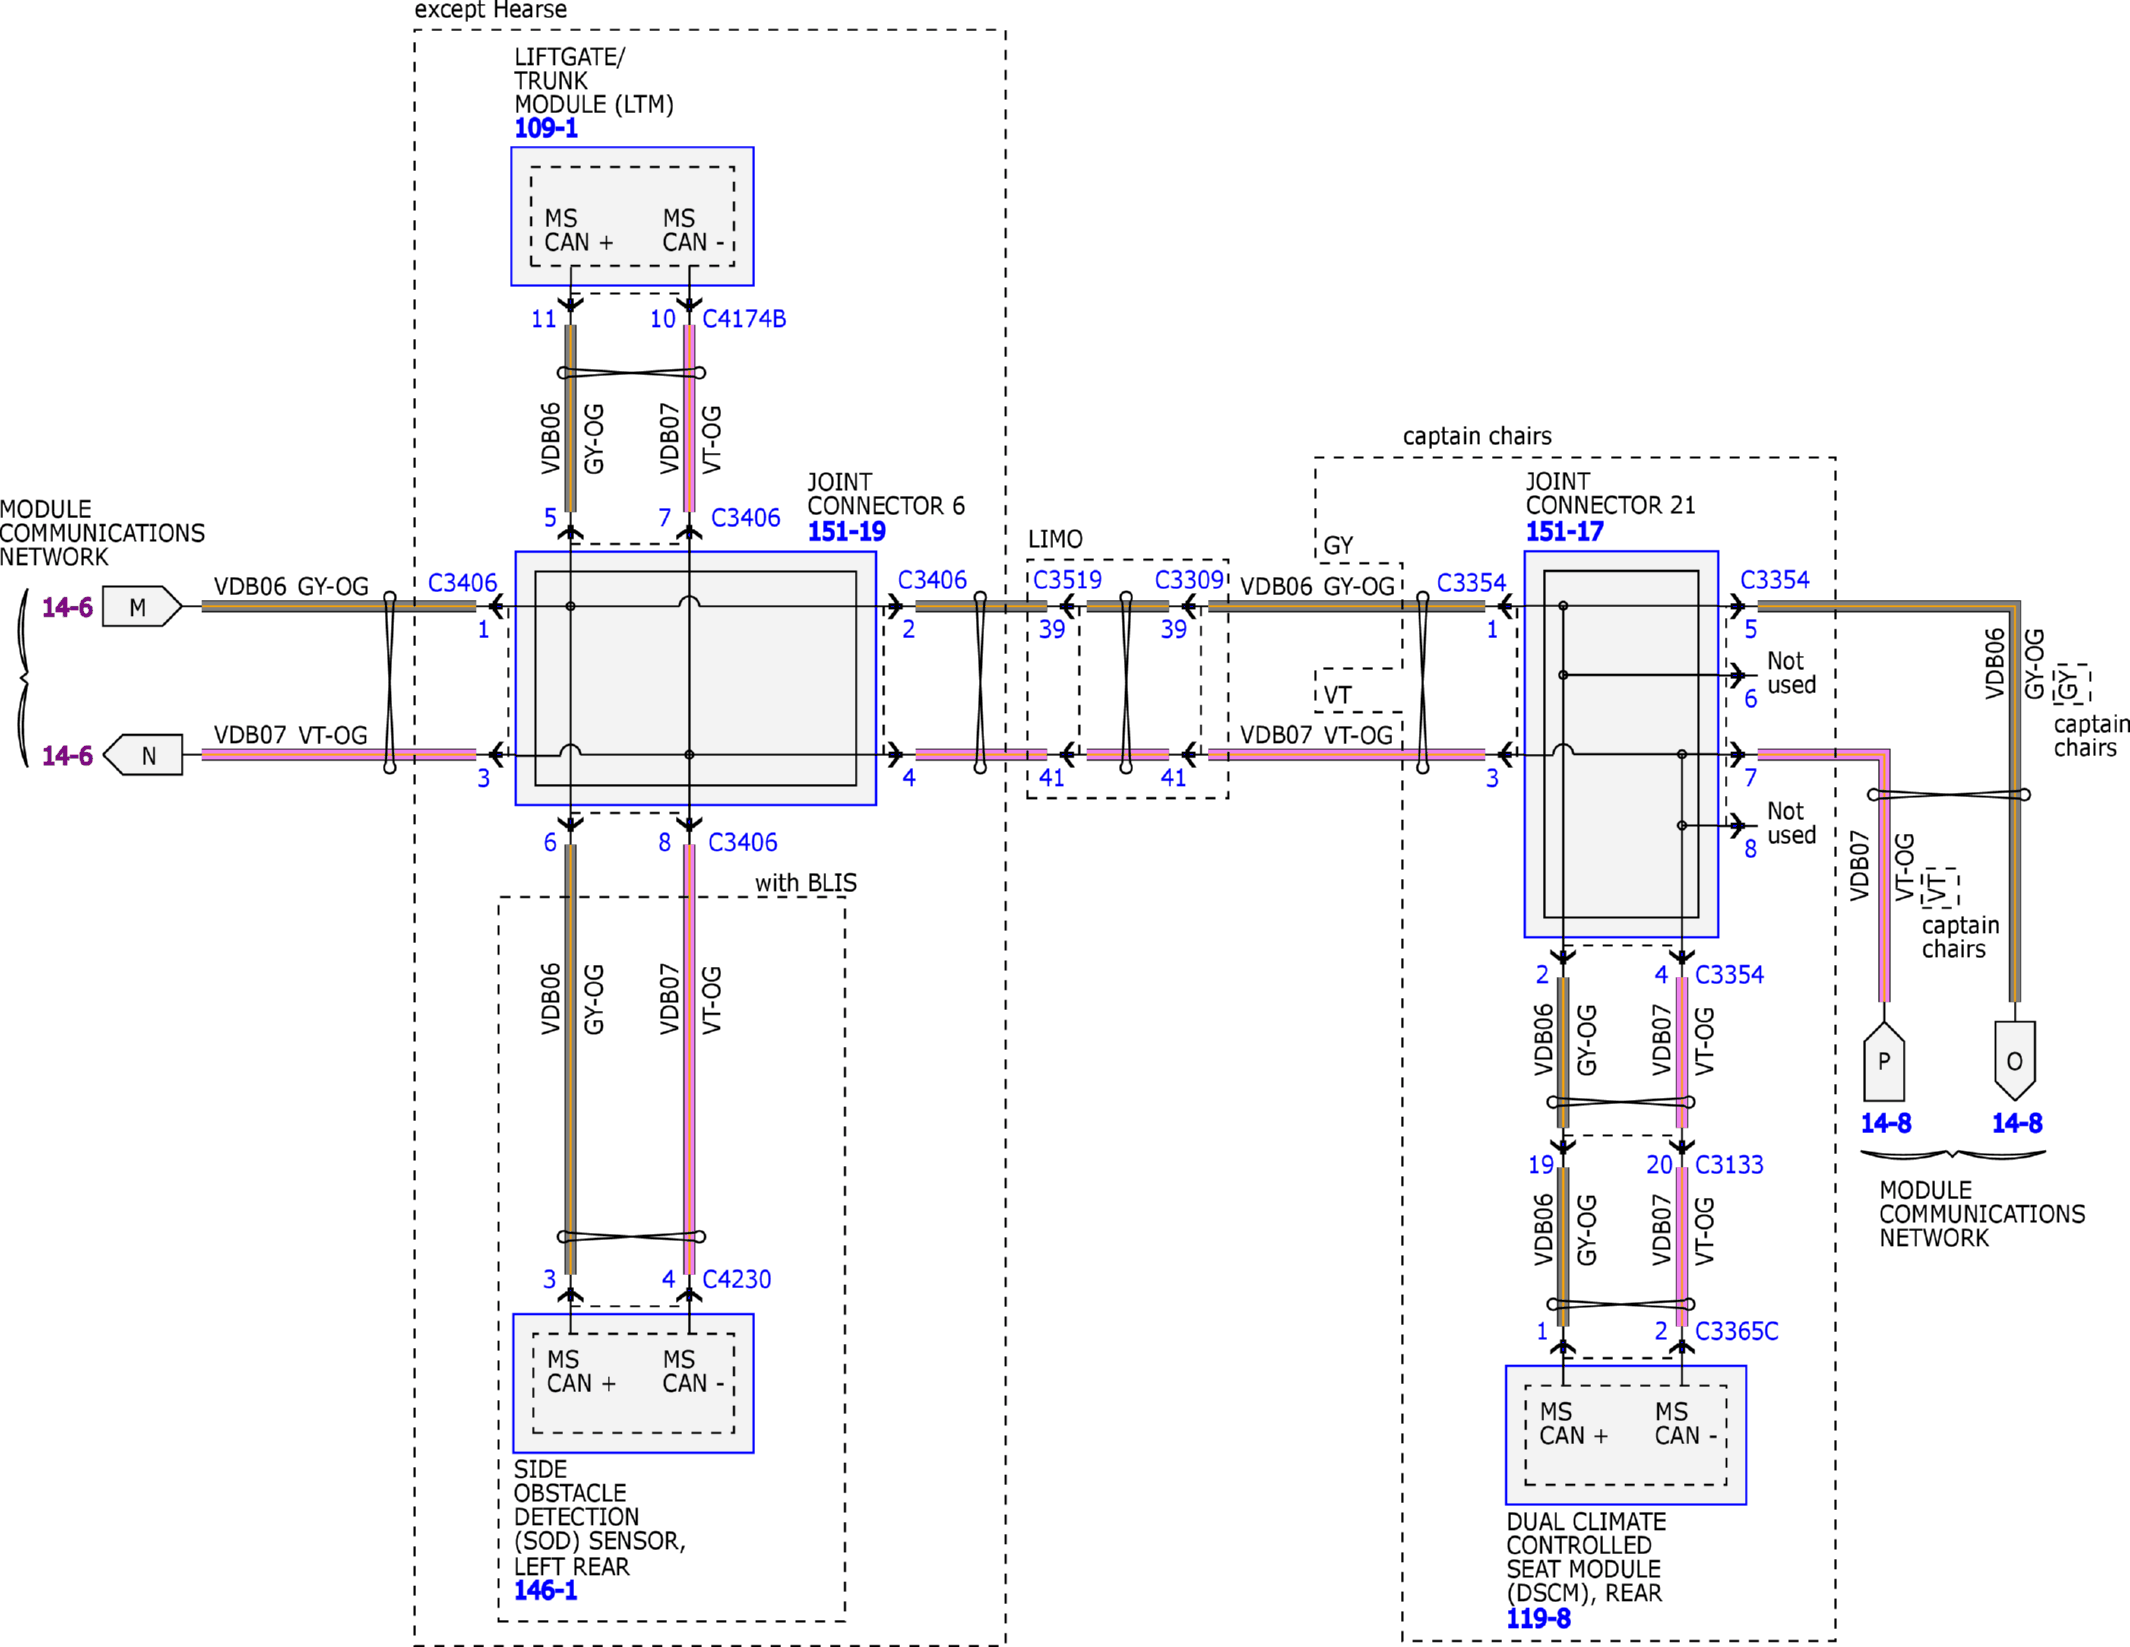Image resolution: width=2130 pixels, height=1647 pixels.
Task: Open the 14-6 page reference beside connector N
Action: coord(67,755)
